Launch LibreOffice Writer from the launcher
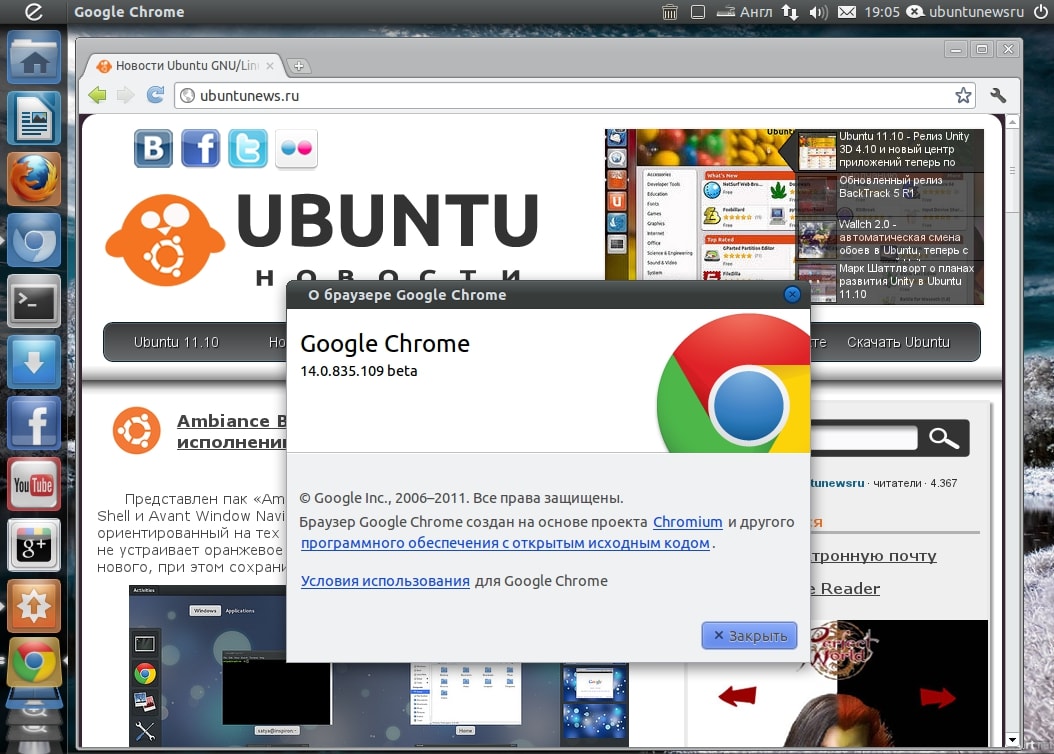This screenshot has height=754, width=1054. click(x=34, y=118)
